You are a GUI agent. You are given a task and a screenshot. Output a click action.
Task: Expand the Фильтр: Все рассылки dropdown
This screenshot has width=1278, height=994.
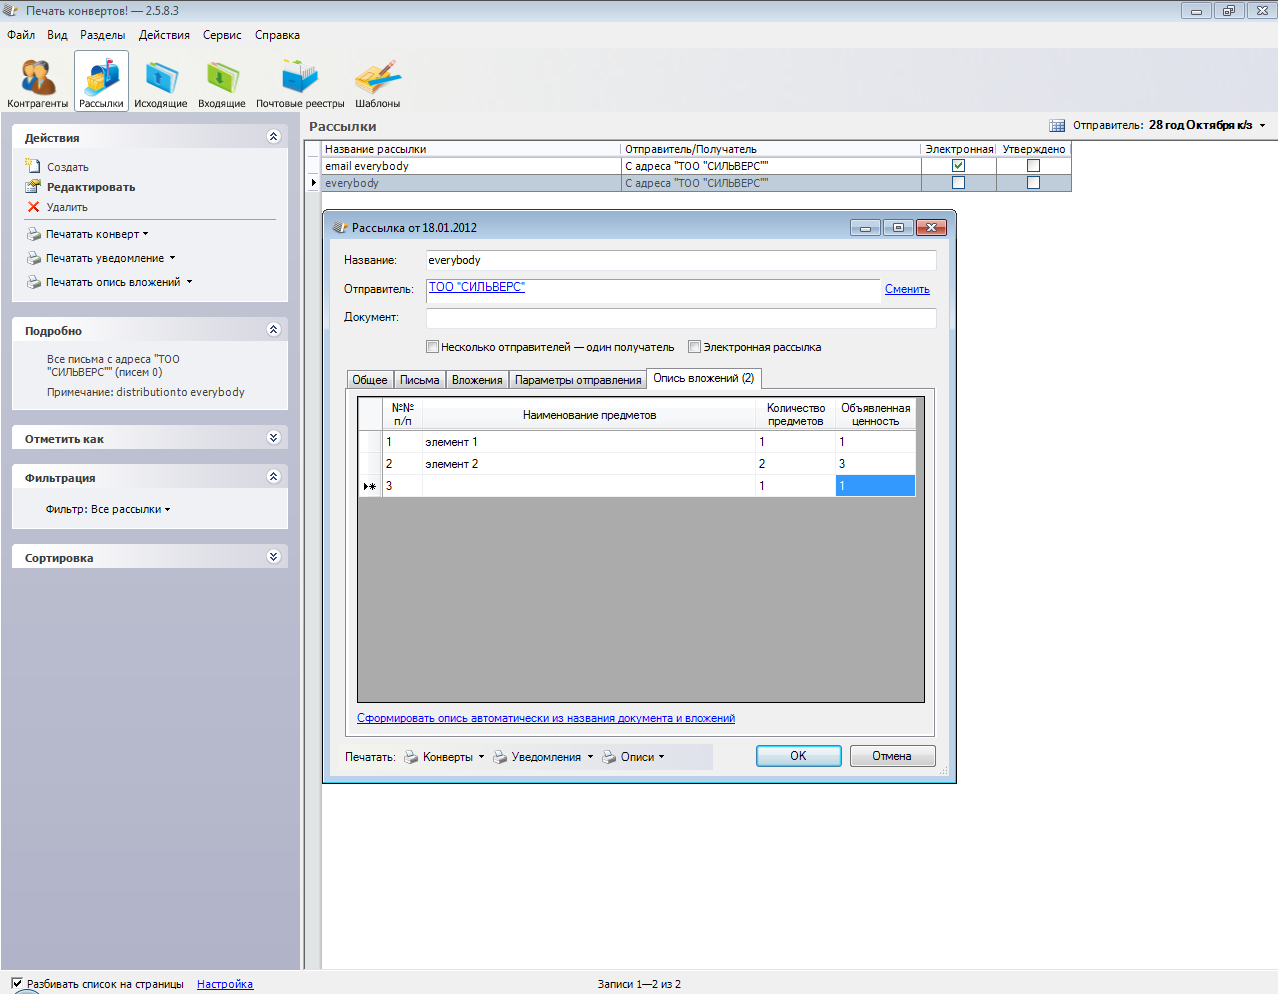pos(108,509)
